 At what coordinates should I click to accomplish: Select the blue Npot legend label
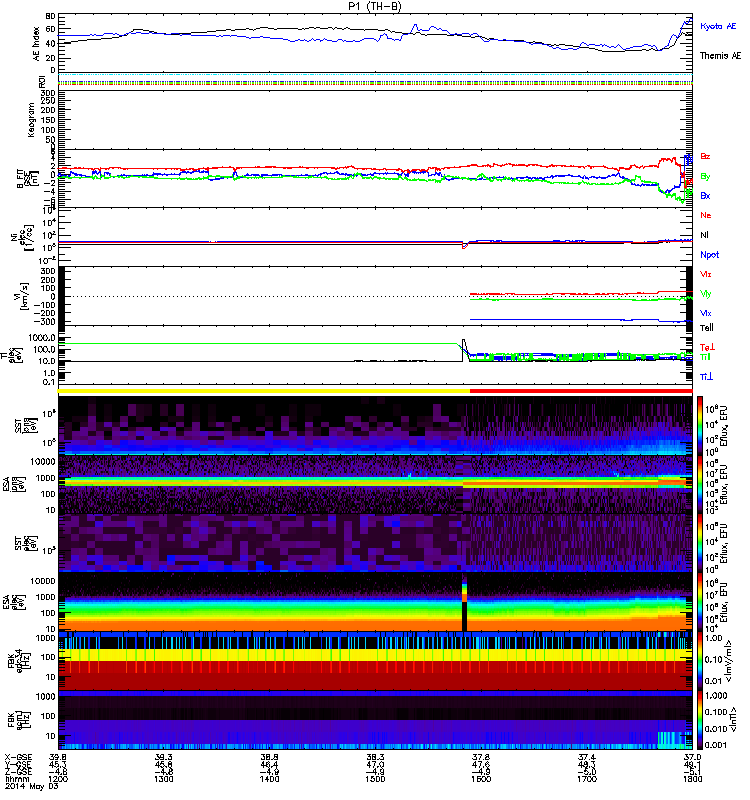(x=709, y=255)
